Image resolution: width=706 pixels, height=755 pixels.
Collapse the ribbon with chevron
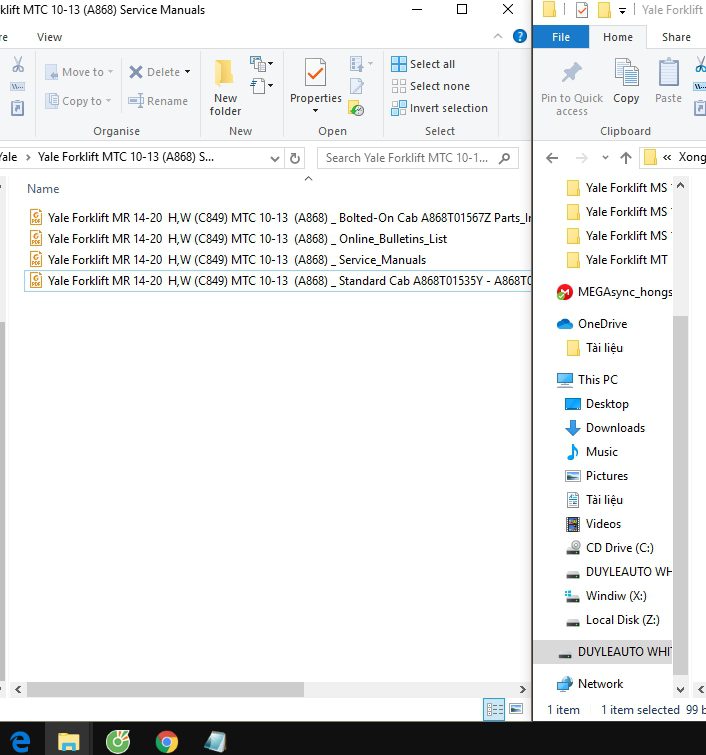(x=498, y=36)
